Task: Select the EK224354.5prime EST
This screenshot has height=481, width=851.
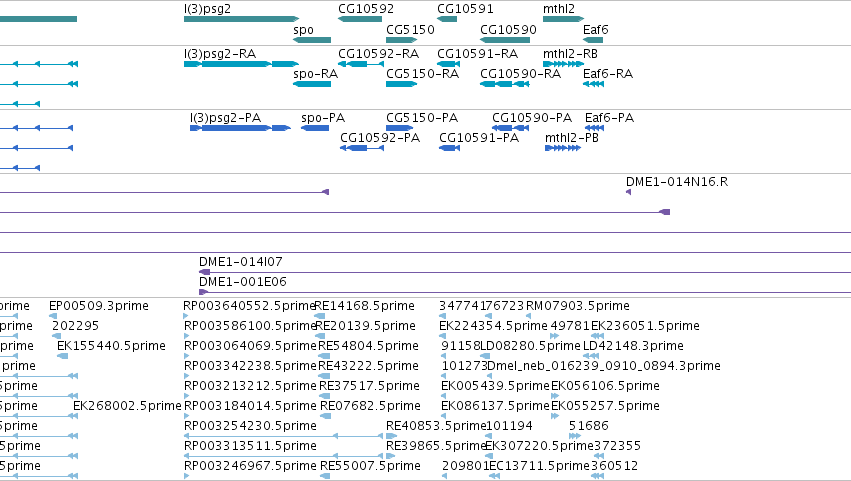Action: point(442,336)
